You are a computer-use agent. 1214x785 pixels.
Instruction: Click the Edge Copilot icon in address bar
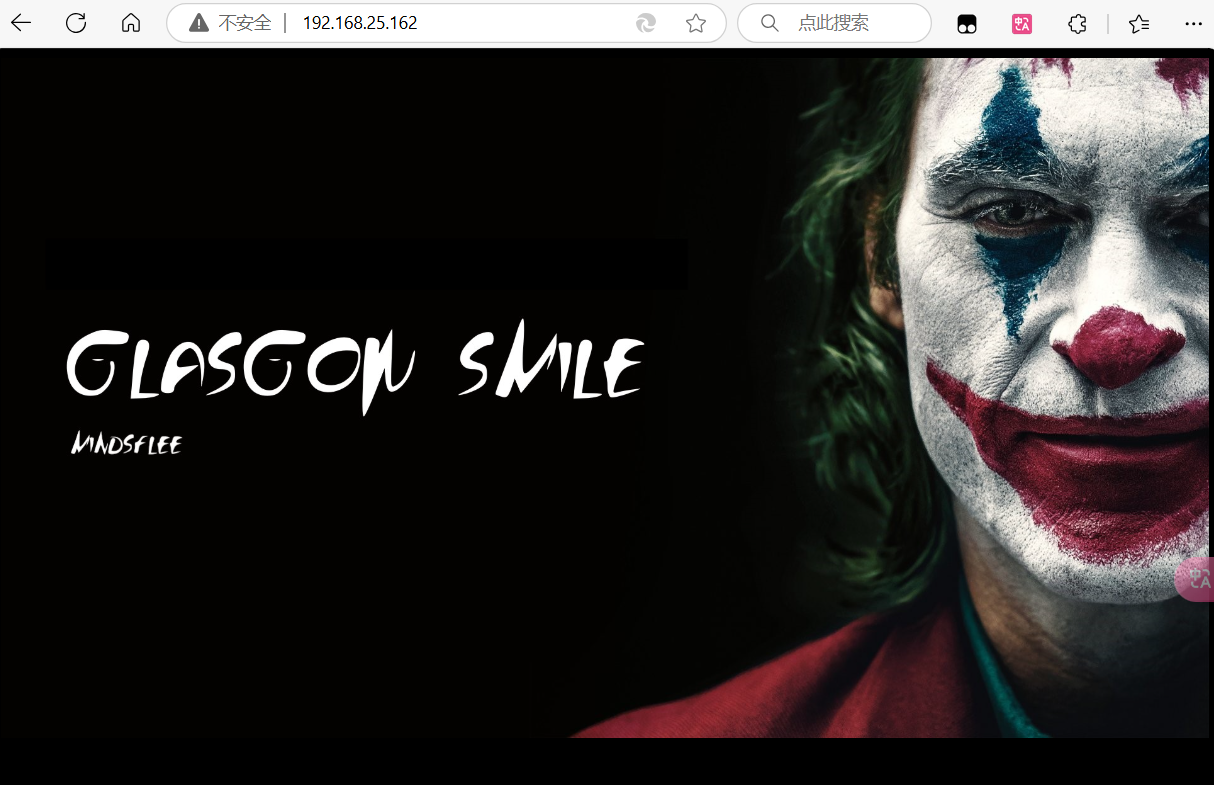pos(646,23)
